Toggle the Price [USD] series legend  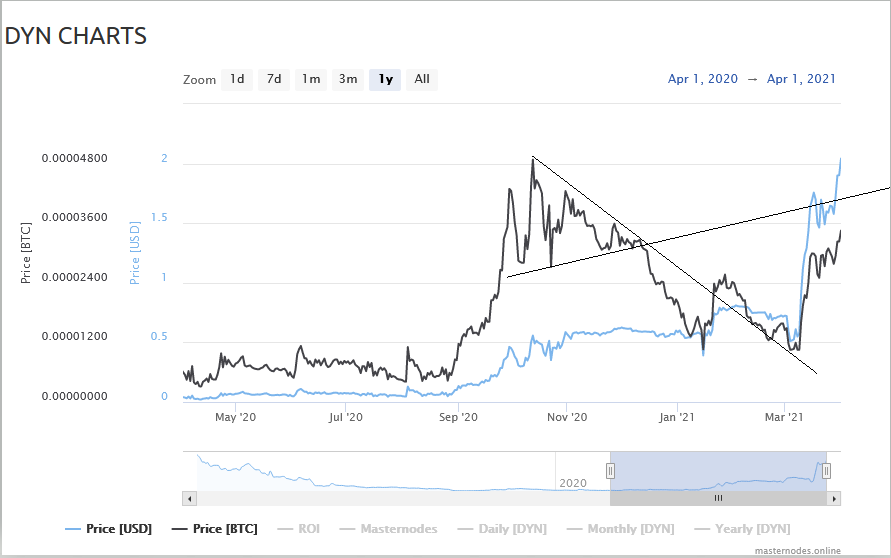point(109,529)
